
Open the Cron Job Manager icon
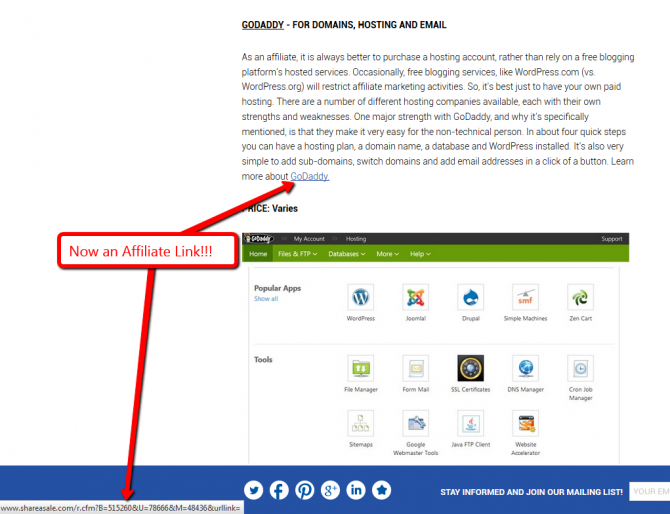click(x=579, y=368)
